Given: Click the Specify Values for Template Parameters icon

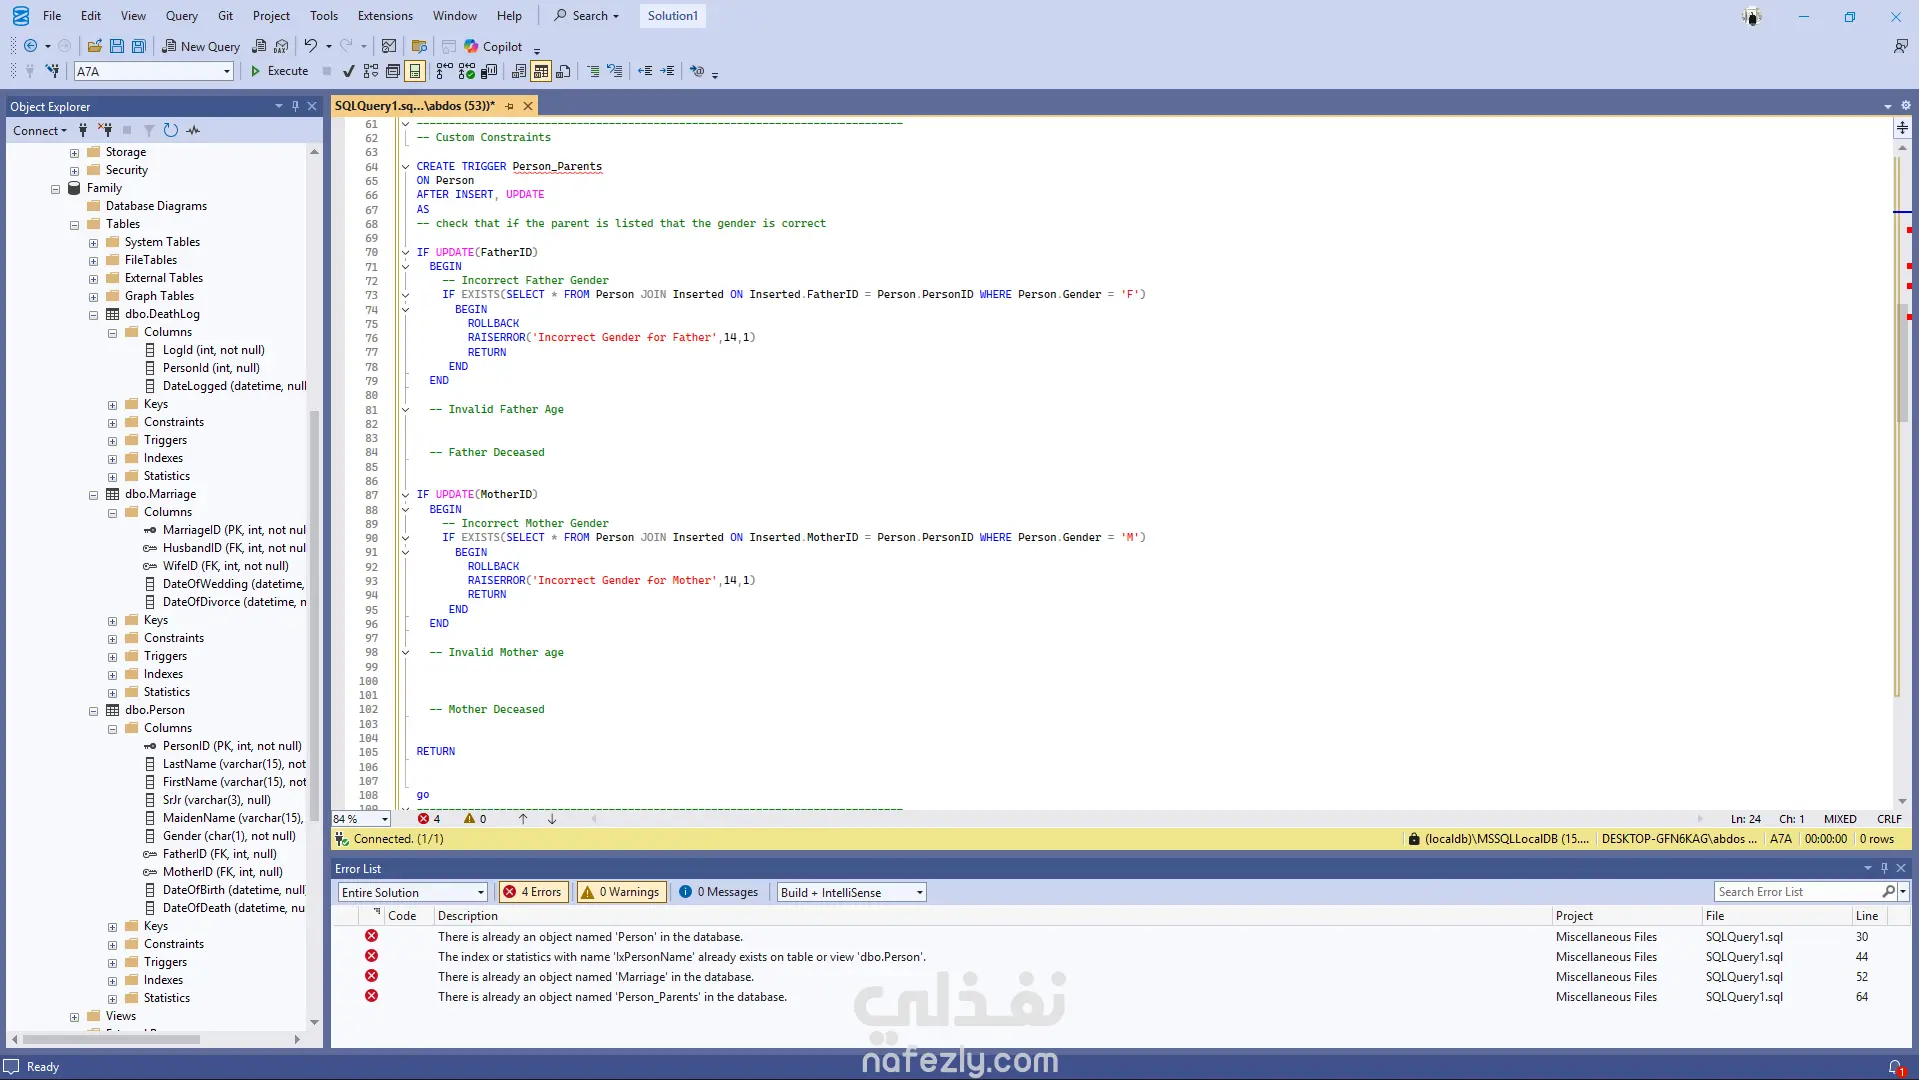Looking at the screenshot, I should tap(697, 71).
